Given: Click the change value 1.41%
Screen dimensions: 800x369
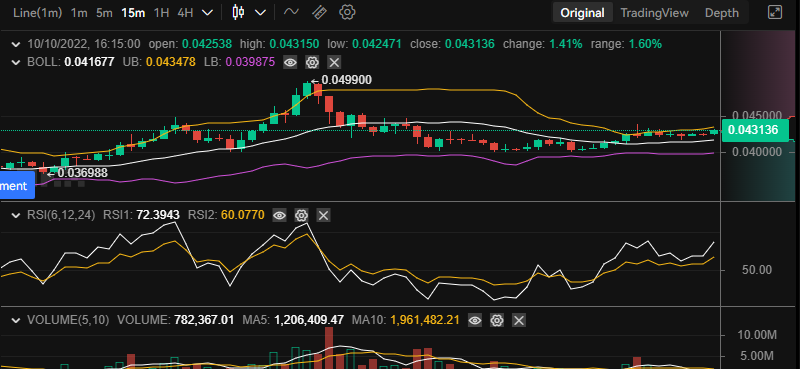Looking at the screenshot, I should 565,44.
